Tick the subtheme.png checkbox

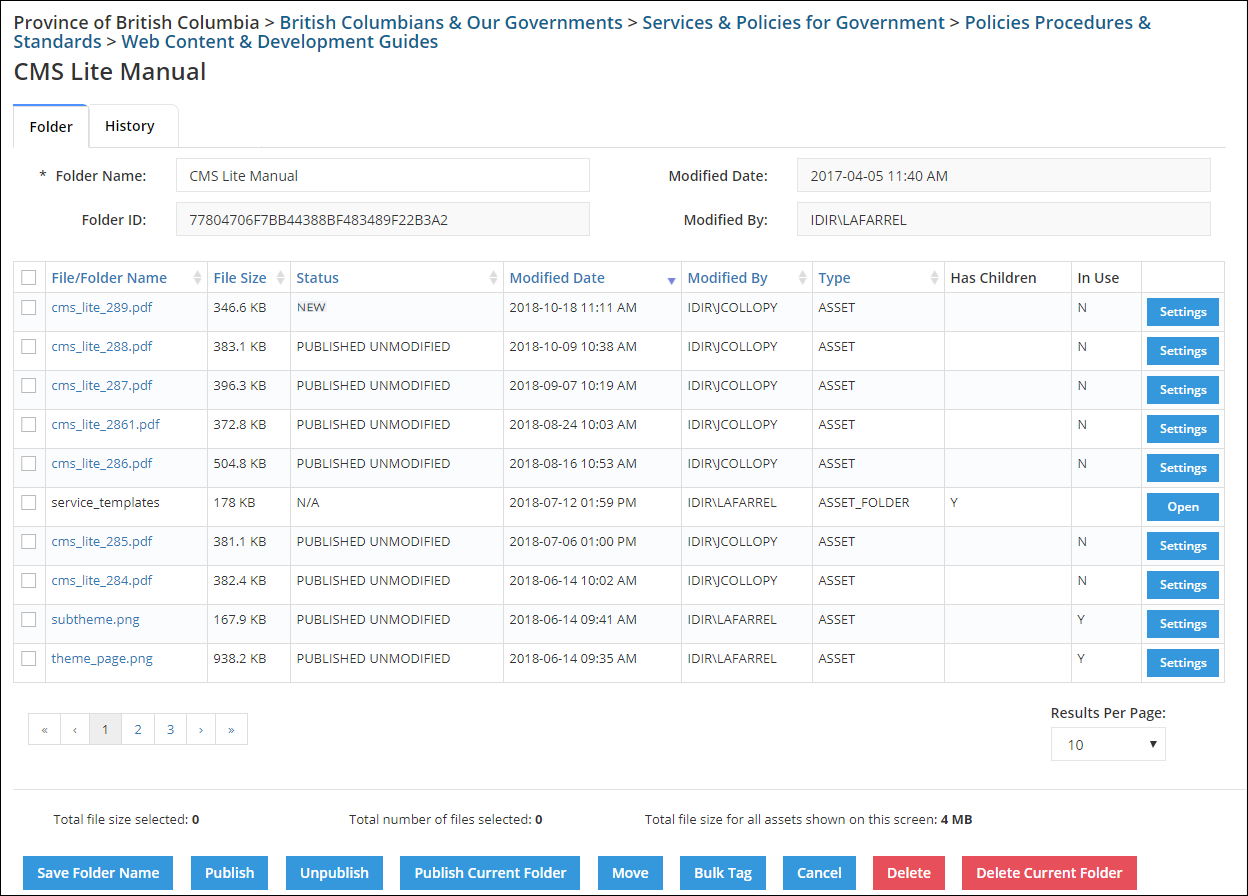[29, 619]
